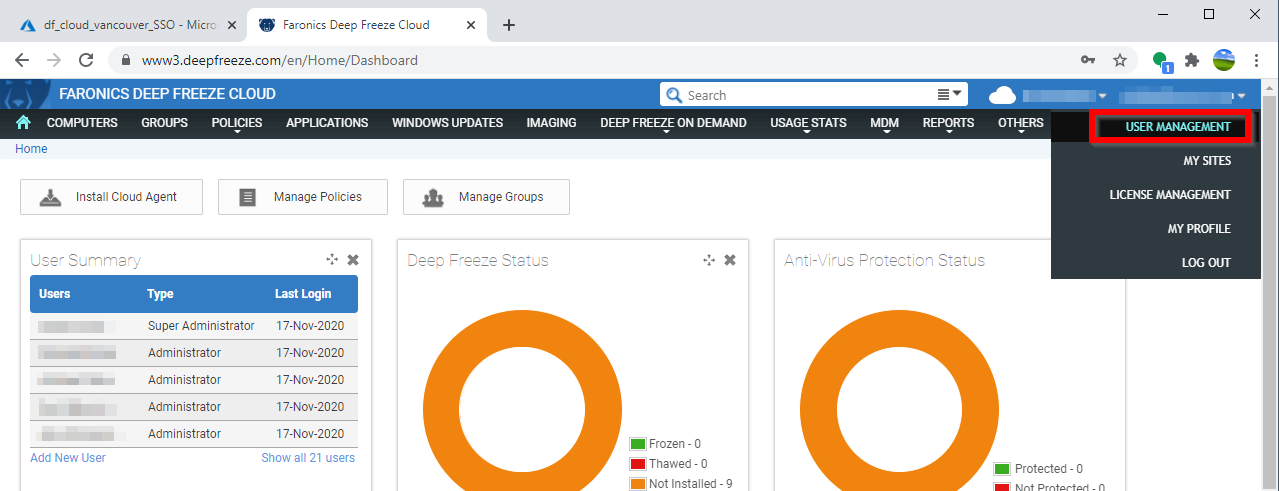The height and width of the screenshot is (491, 1279).
Task: Click the Super Administrator type cell
Action: 201,326
